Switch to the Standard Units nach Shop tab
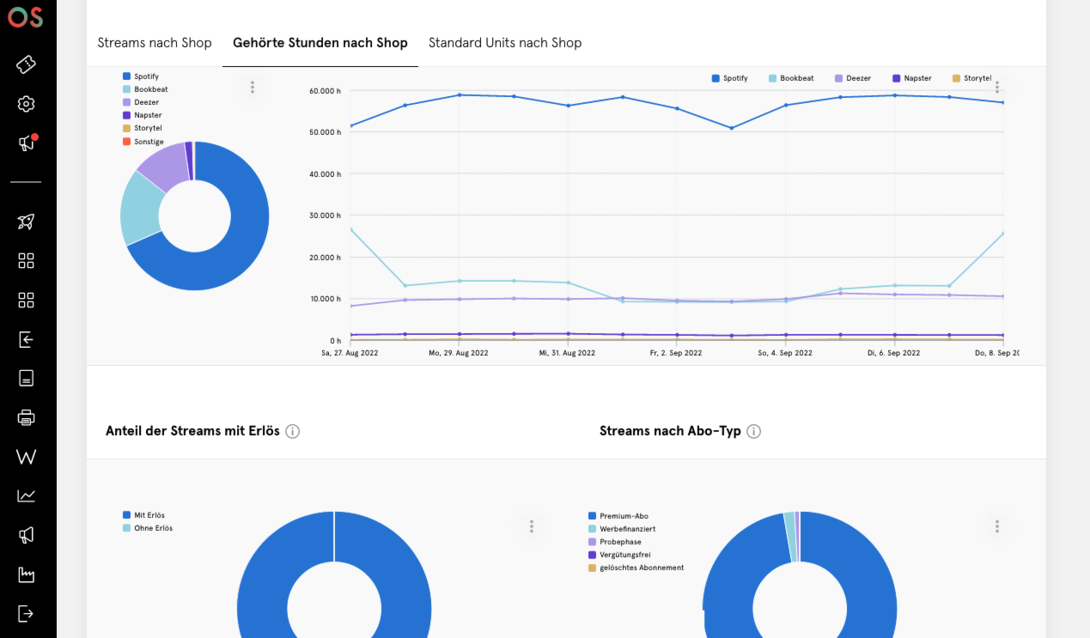This screenshot has width=1090, height=638. click(x=505, y=43)
